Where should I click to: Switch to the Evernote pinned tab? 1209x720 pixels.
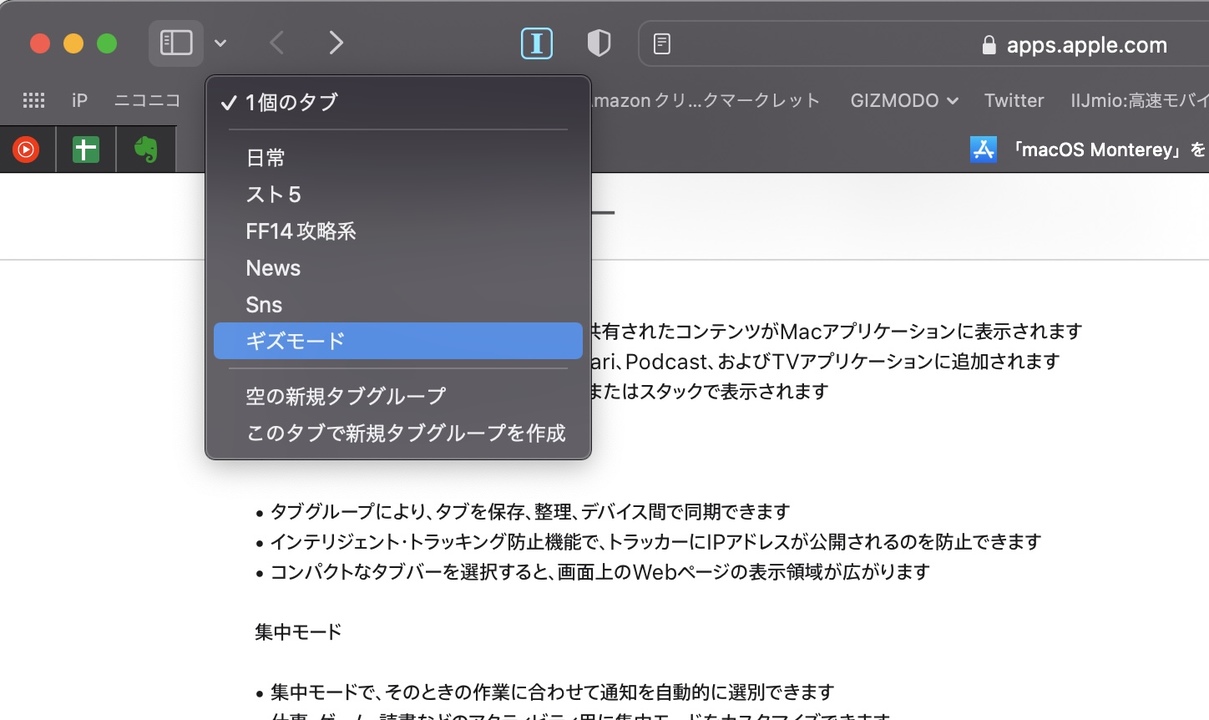click(146, 150)
